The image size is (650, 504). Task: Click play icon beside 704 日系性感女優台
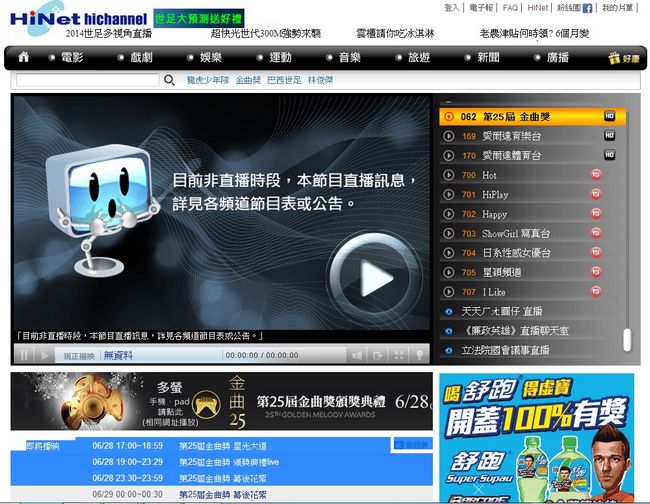pos(449,253)
